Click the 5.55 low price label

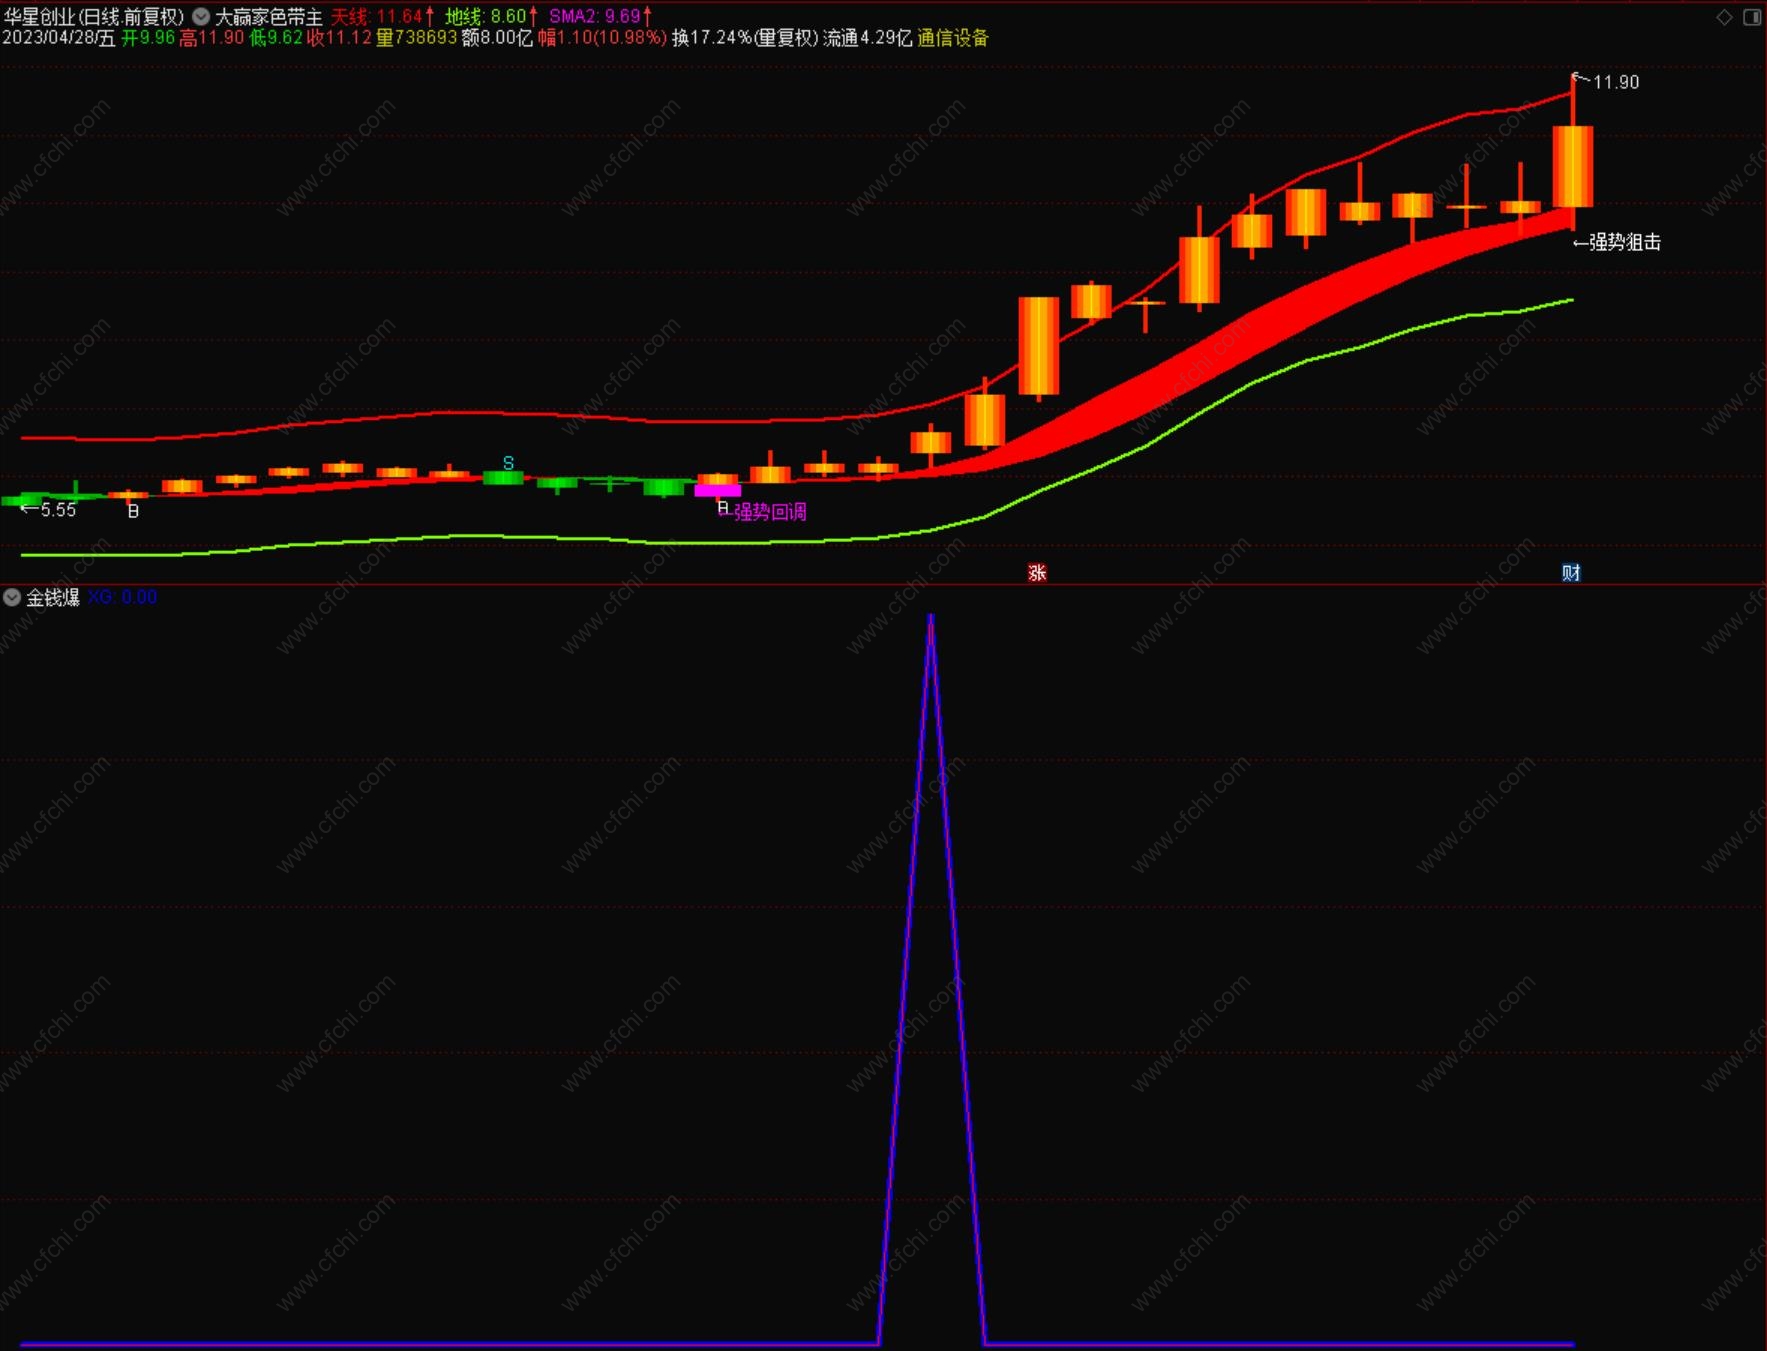coord(58,510)
